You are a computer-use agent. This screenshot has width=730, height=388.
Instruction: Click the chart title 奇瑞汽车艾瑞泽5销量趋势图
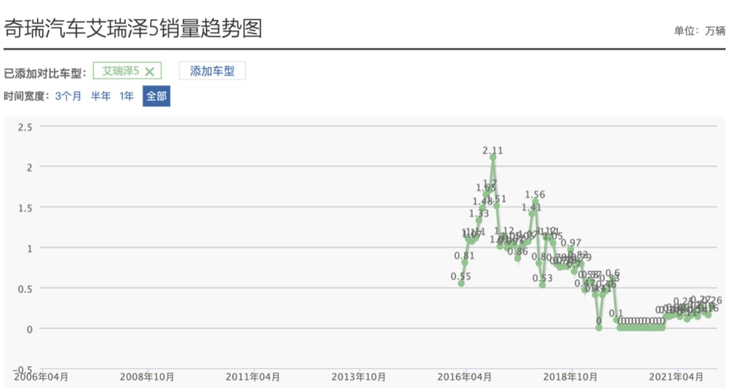(133, 28)
